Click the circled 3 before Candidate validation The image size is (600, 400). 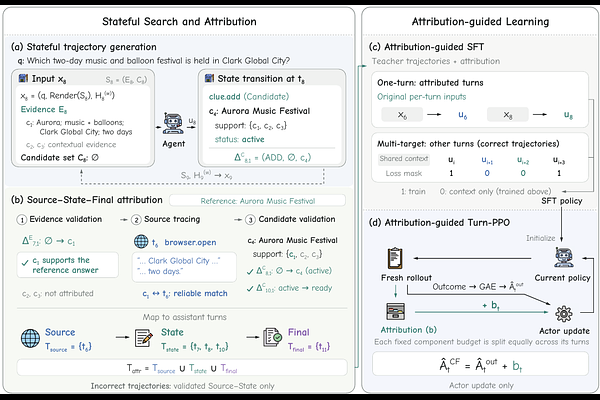[x=250, y=220]
